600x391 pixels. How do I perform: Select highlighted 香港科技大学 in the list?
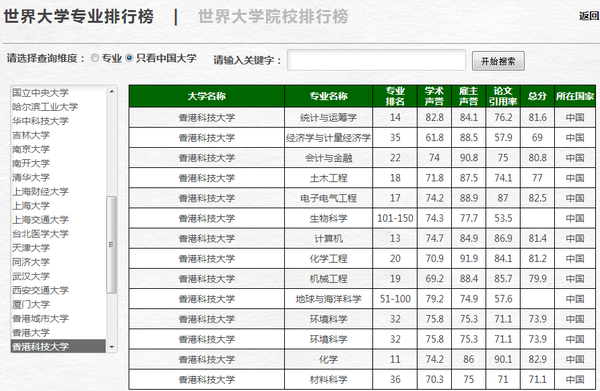pyautogui.click(x=58, y=347)
